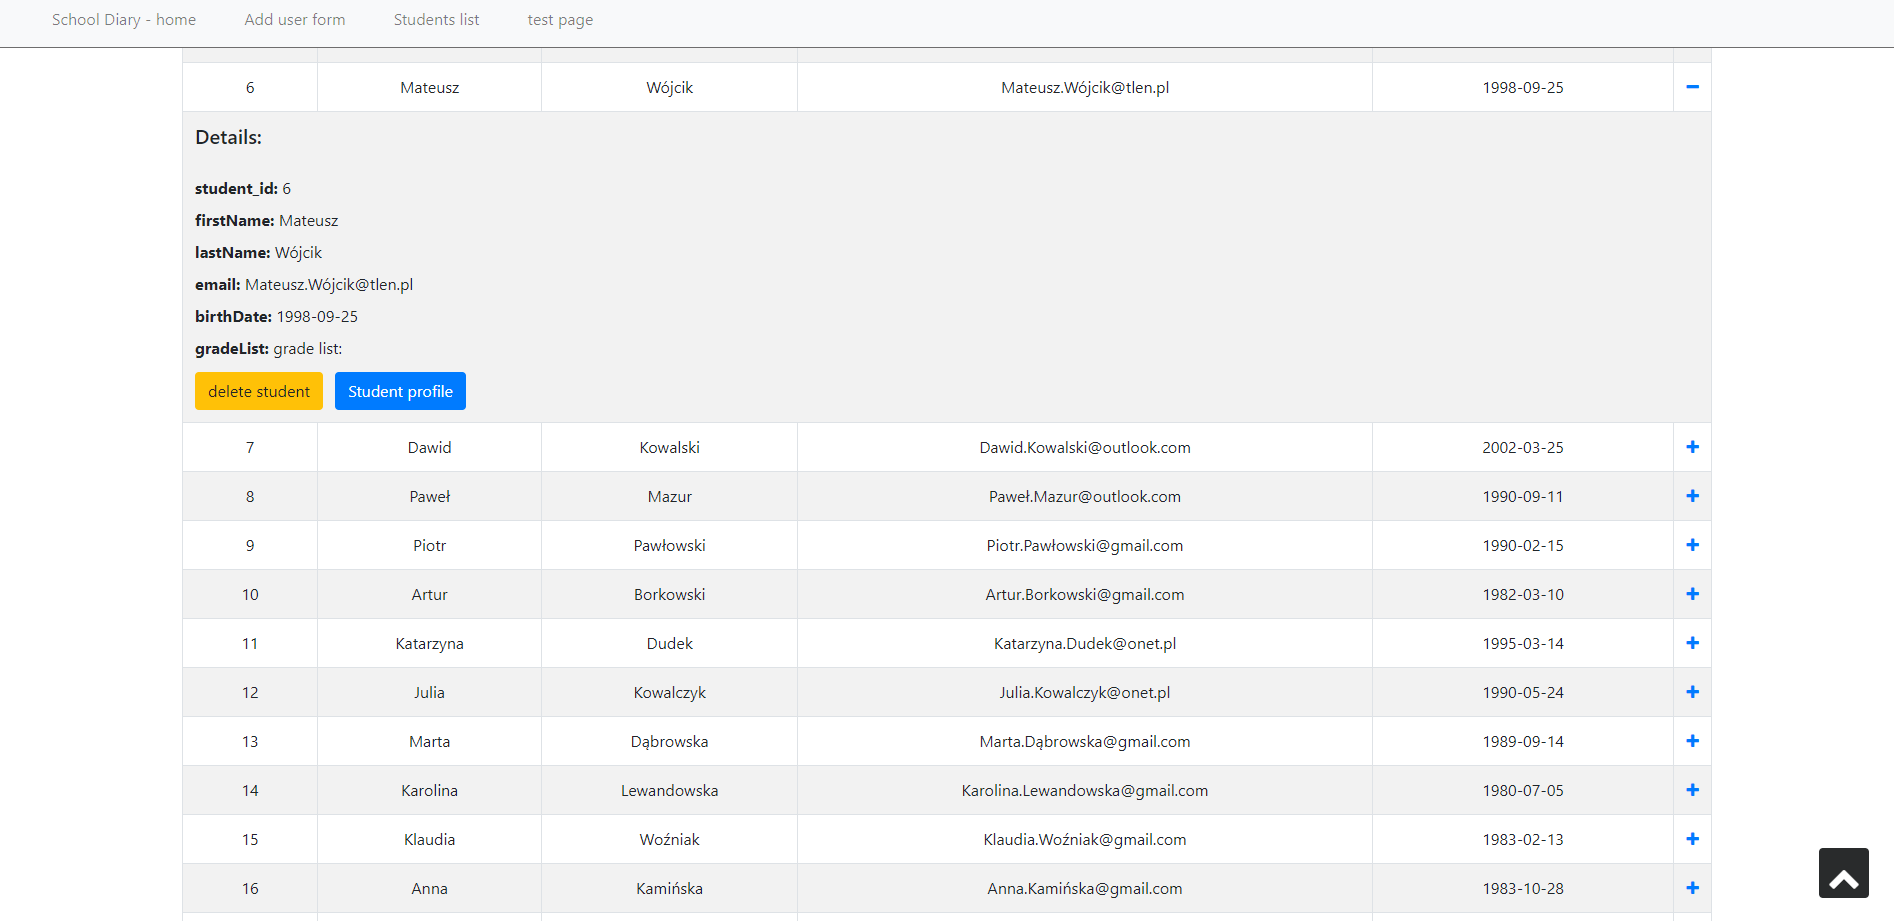Show details for Anna Kamińska
The image size is (1894, 921).
(x=1692, y=888)
